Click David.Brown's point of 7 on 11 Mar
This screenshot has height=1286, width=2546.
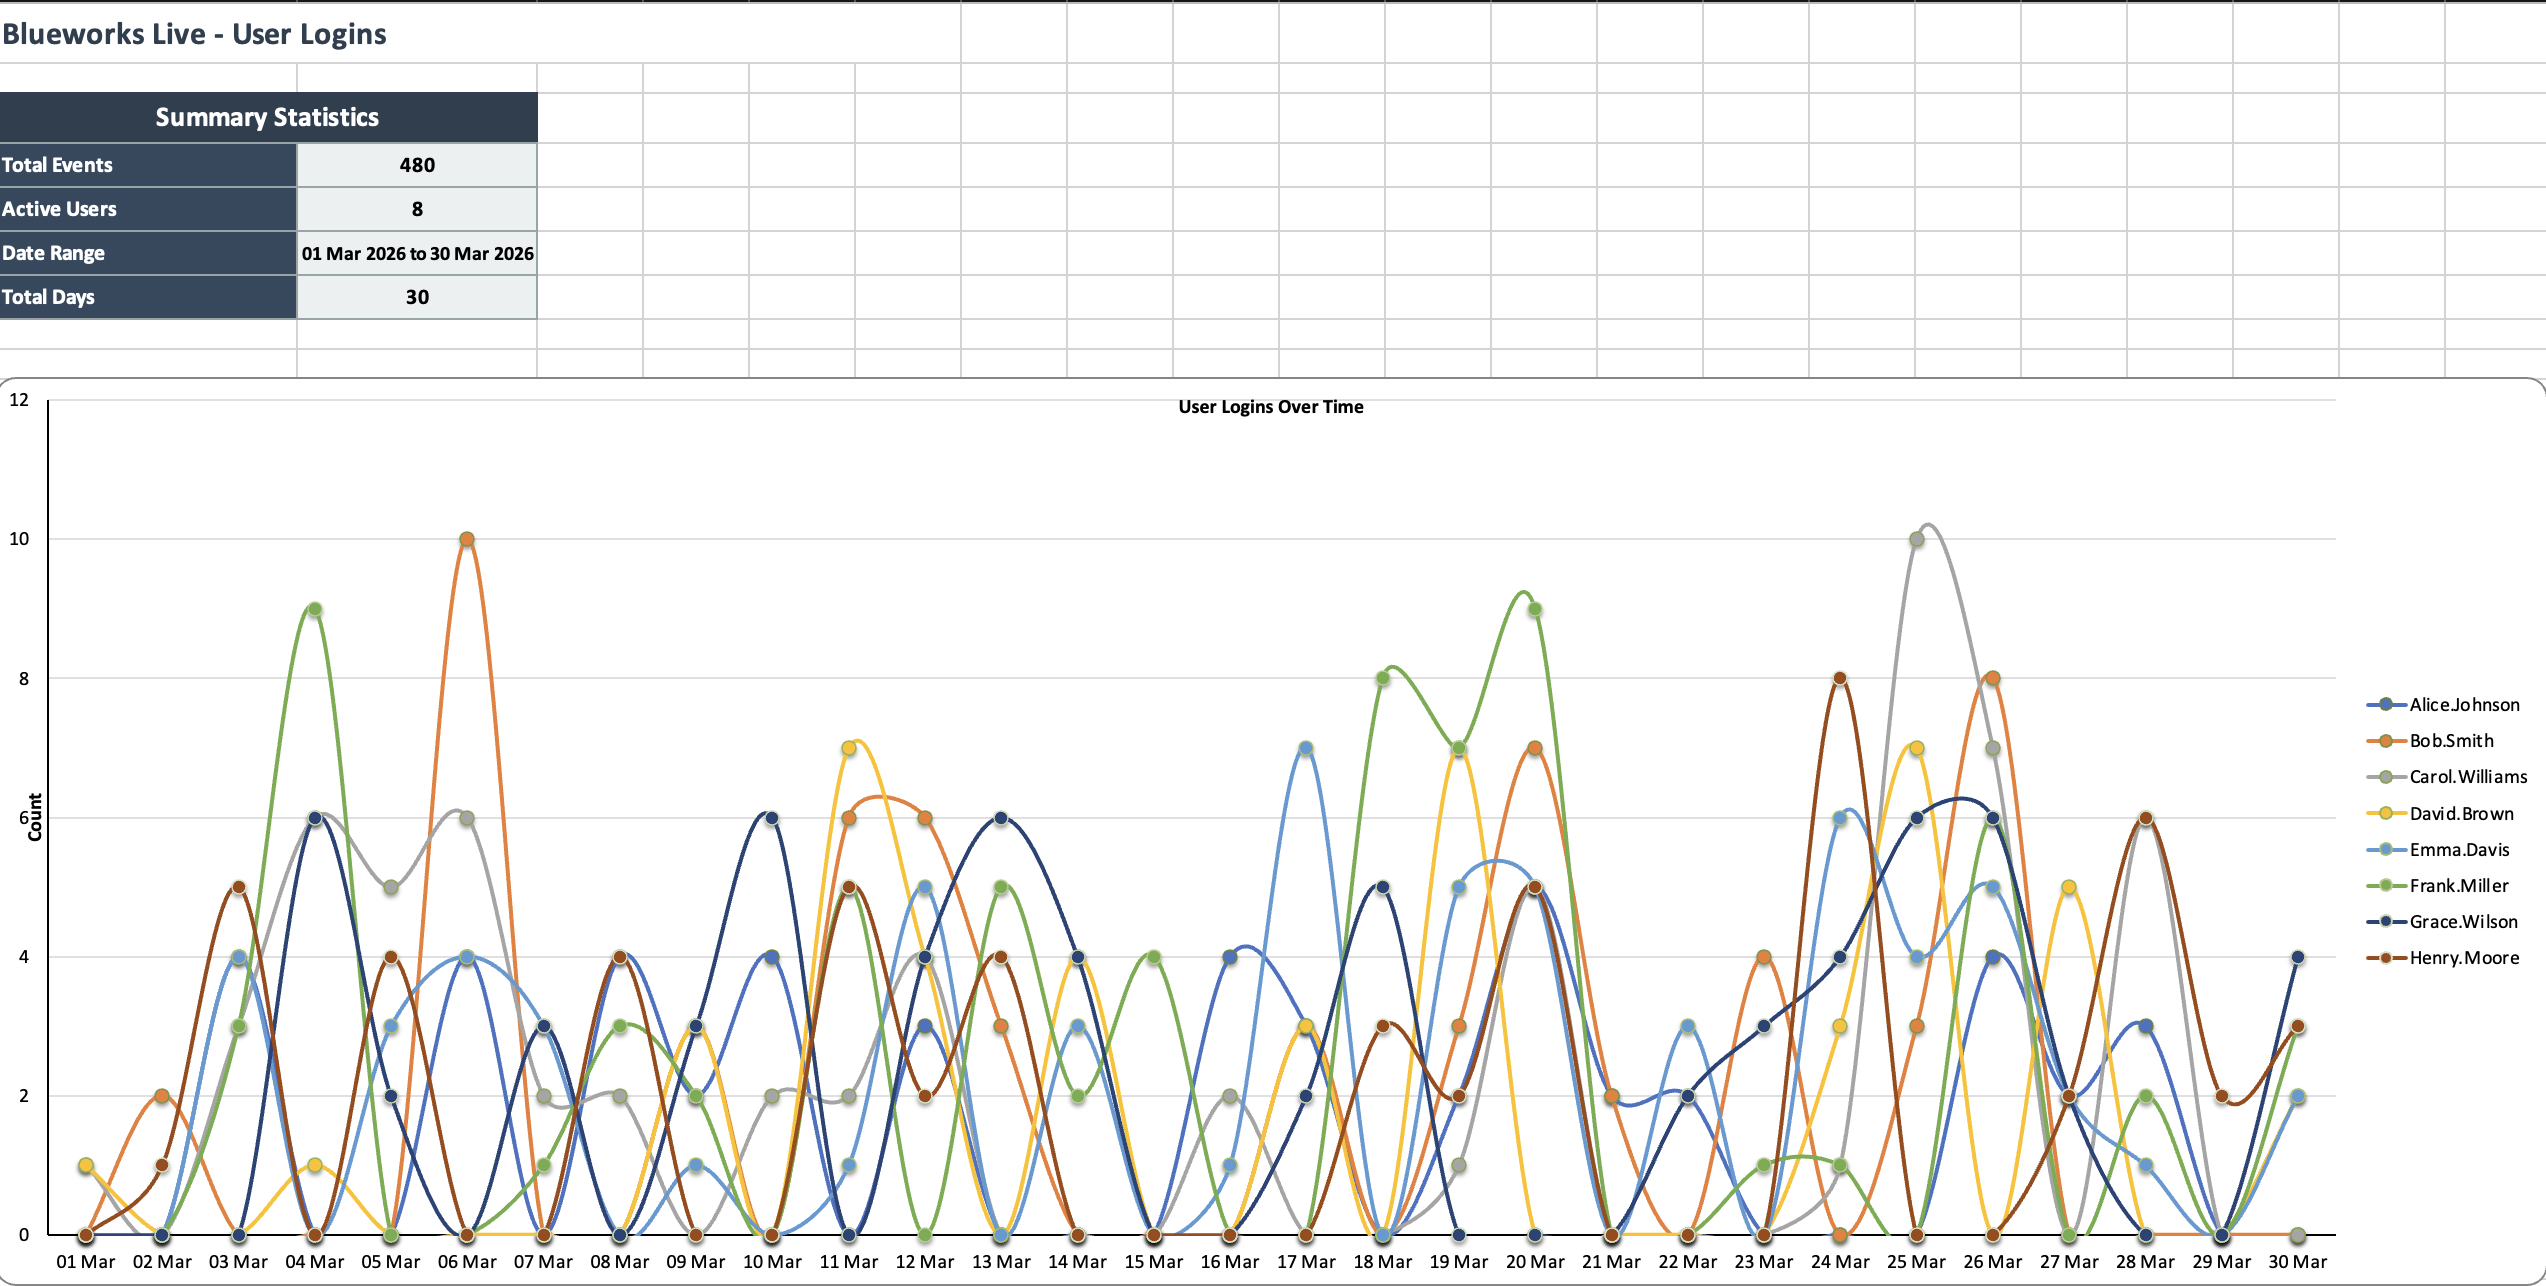coord(849,748)
